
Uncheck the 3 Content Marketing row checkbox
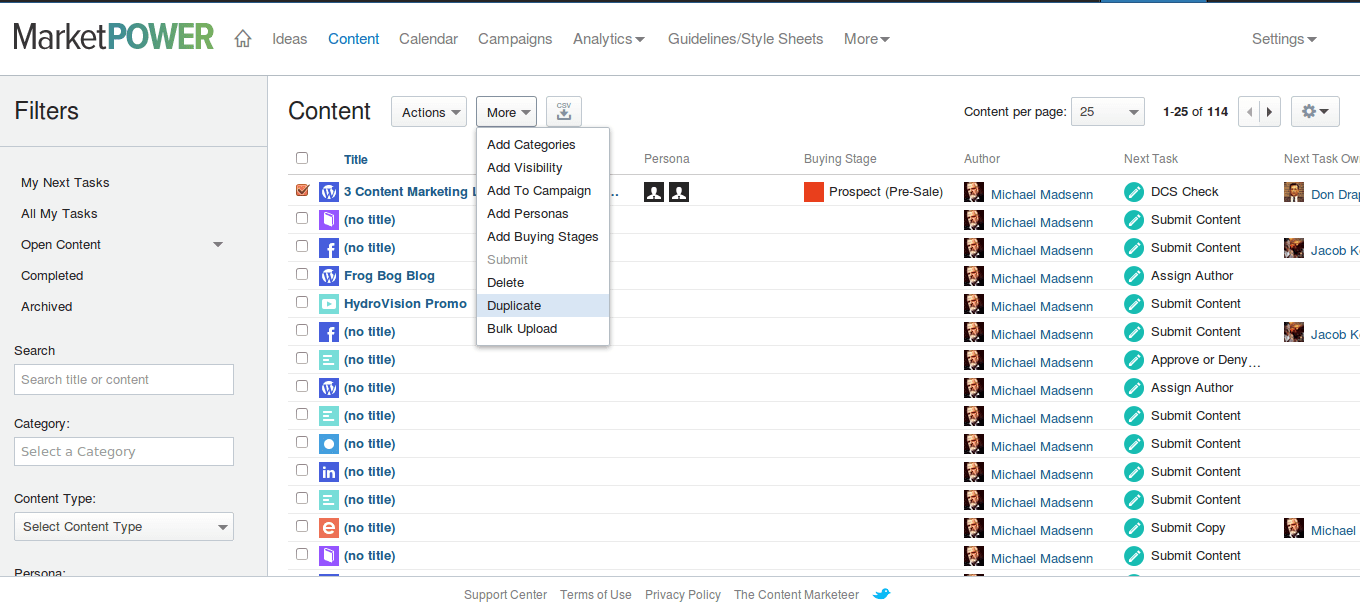[302, 190]
